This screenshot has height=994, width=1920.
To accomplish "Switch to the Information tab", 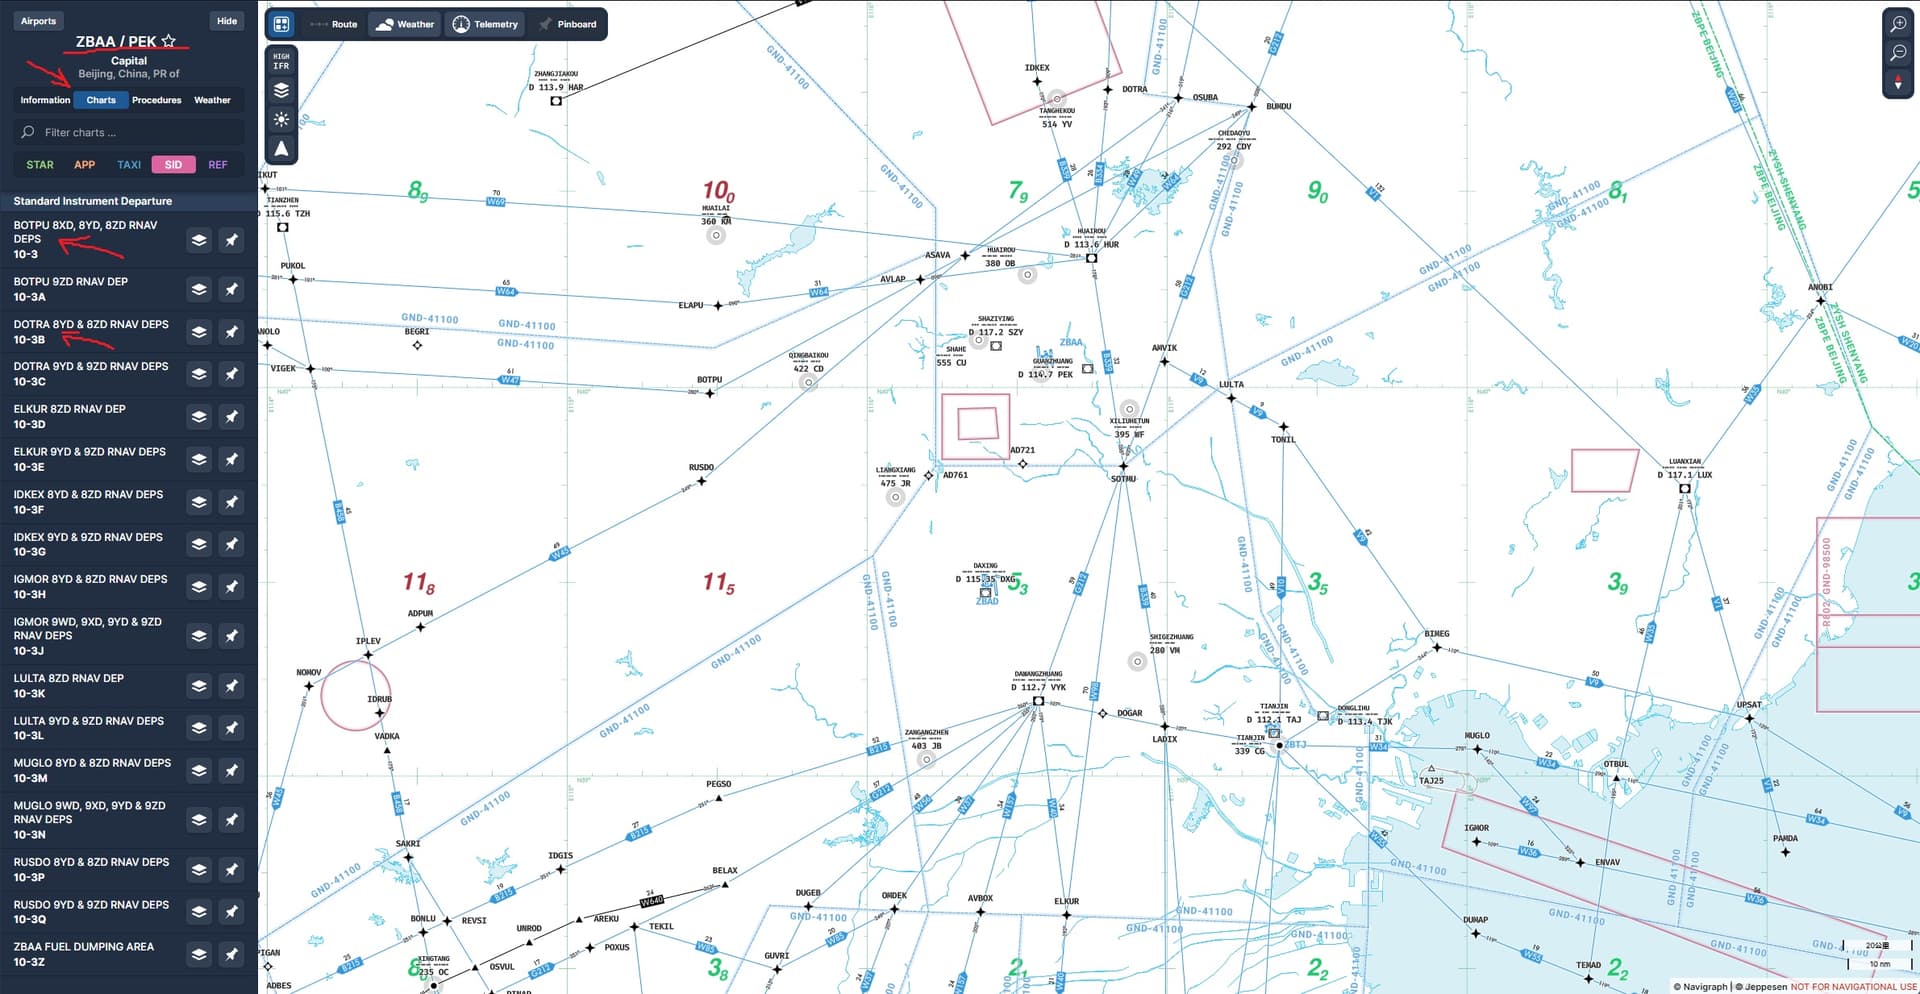I will coord(45,100).
